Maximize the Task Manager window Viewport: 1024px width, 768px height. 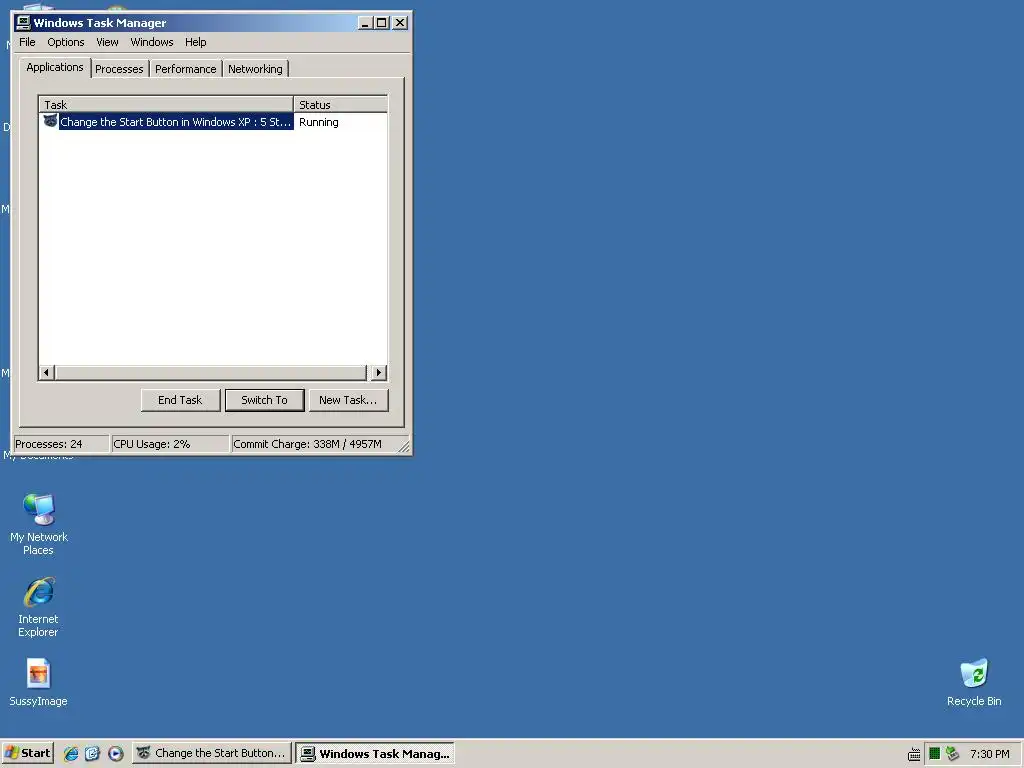pyautogui.click(x=381, y=23)
